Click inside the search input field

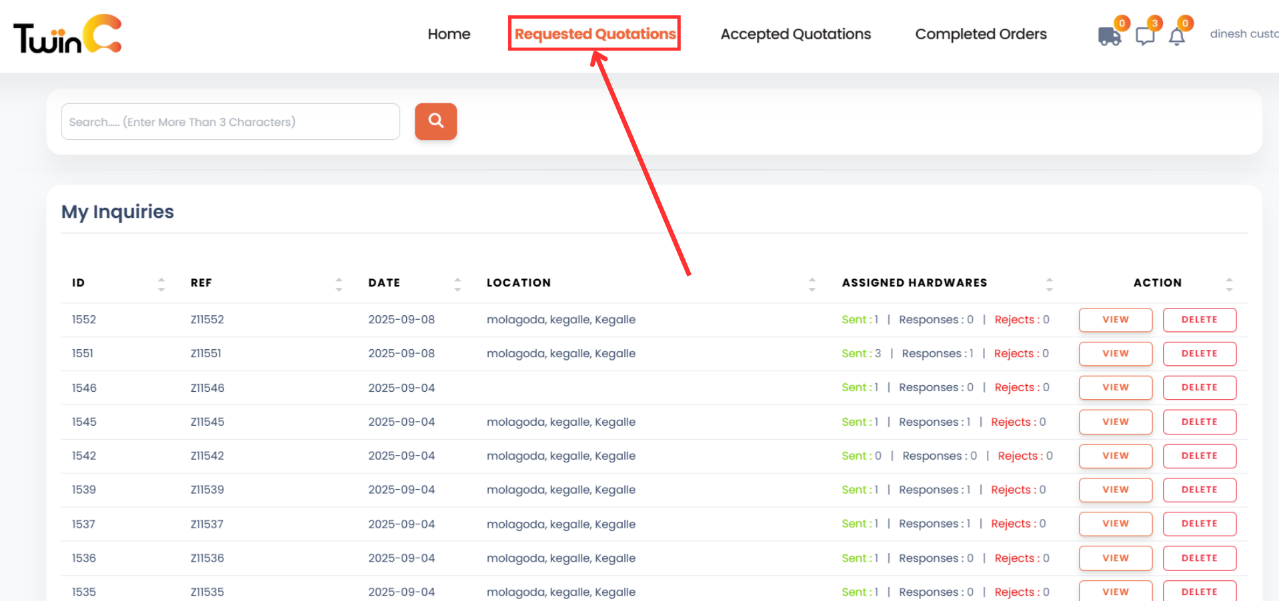click(230, 121)
